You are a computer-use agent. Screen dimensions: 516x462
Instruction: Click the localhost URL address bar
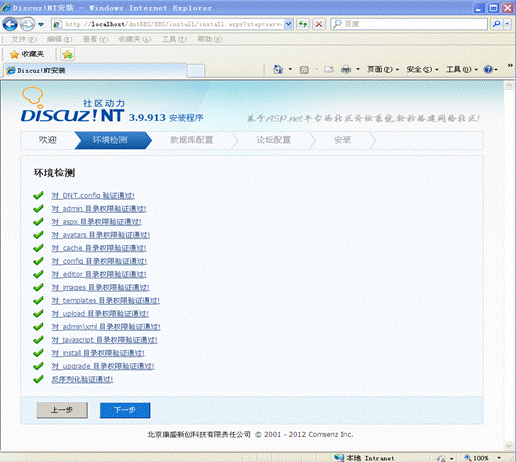point(168,24)
